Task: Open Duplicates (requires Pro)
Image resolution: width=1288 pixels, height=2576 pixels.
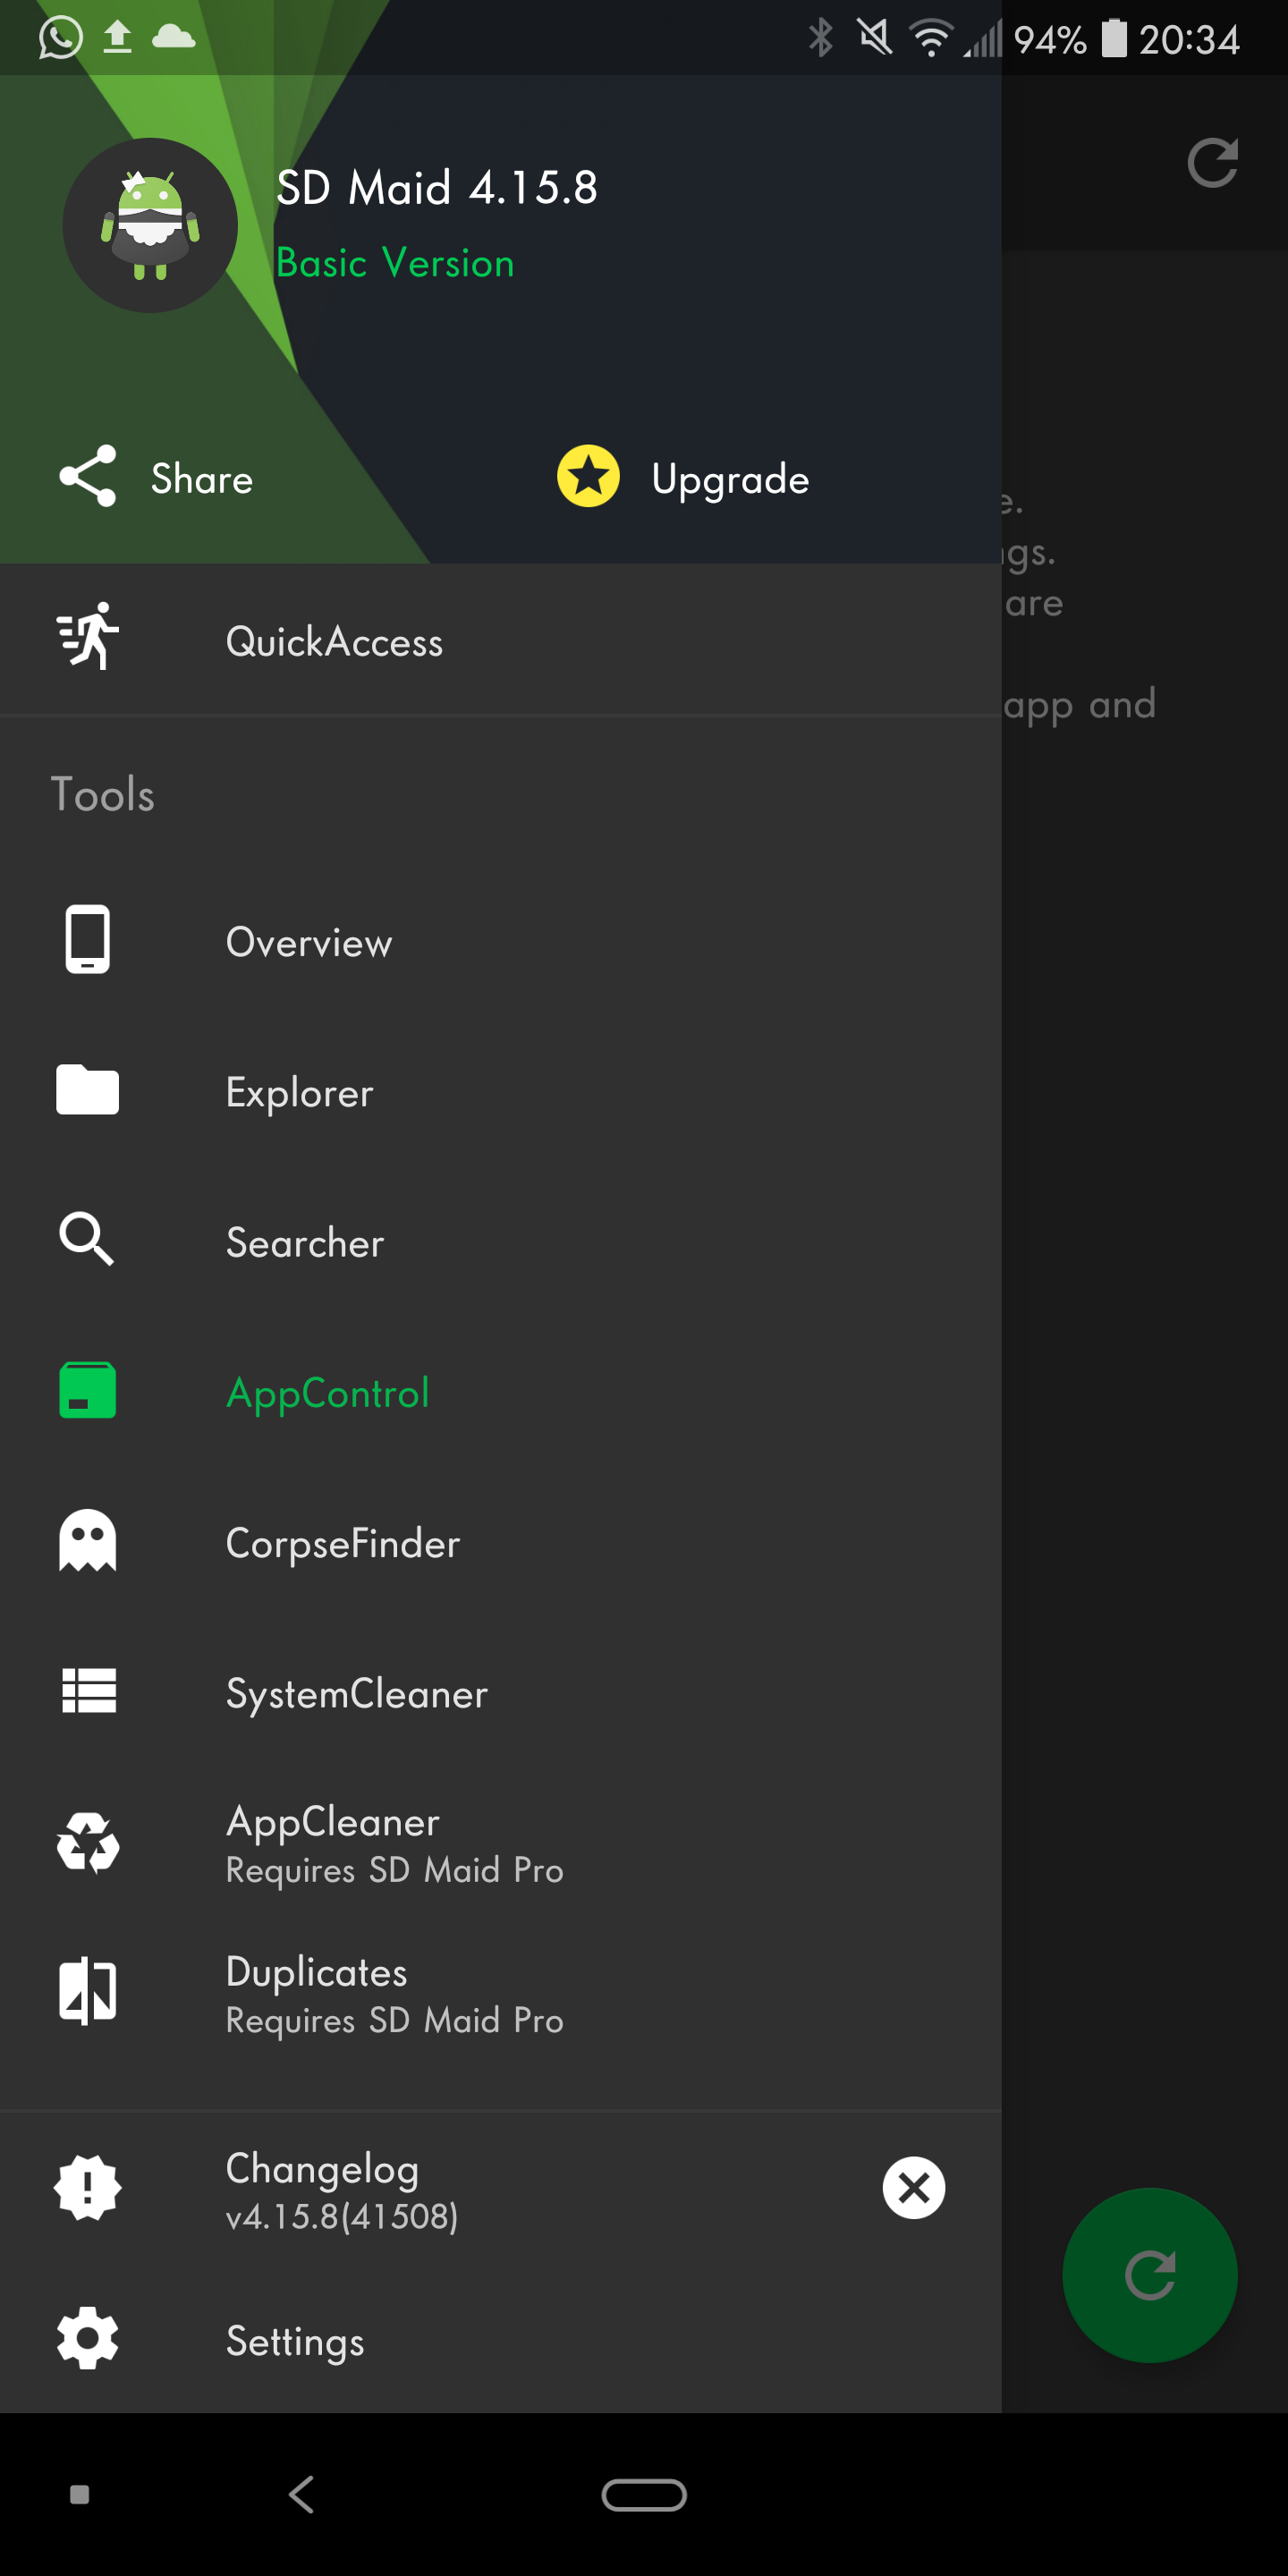Action: [x=500, y=1994]
